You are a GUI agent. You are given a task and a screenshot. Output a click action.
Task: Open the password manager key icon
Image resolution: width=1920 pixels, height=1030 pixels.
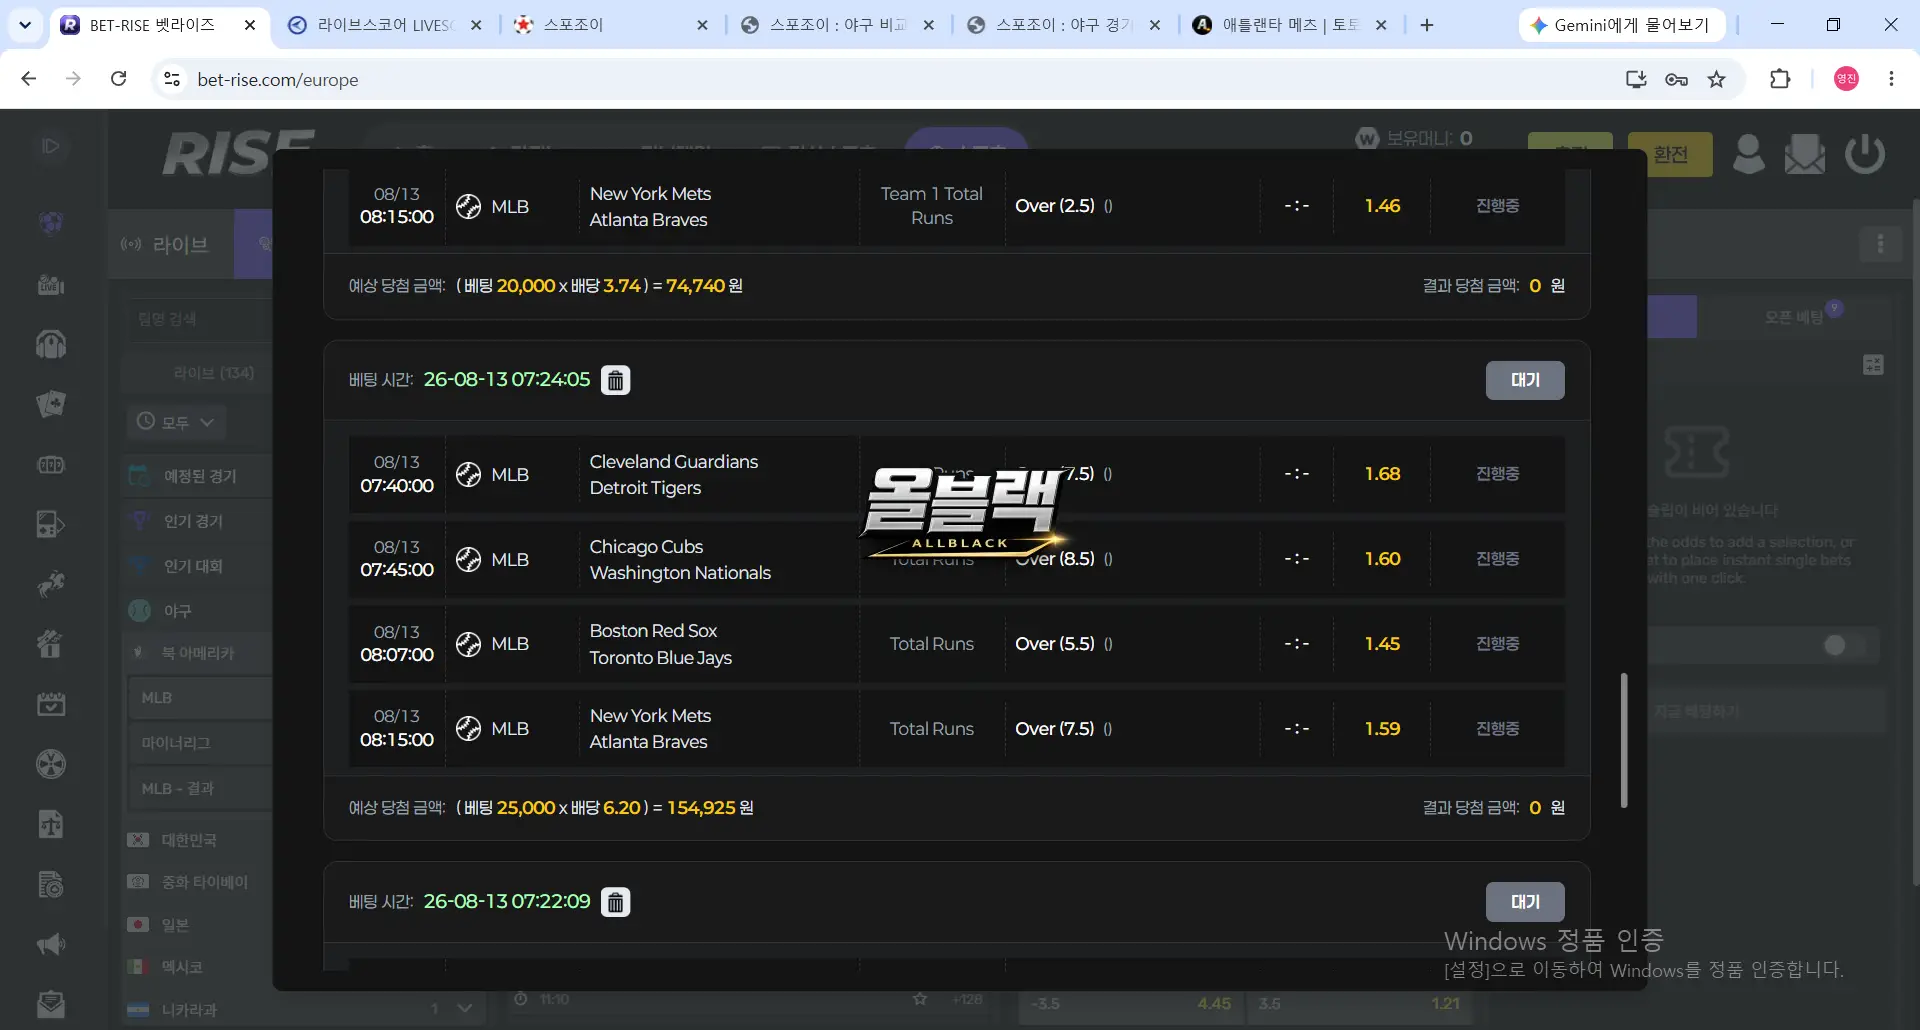[1677, 80]
